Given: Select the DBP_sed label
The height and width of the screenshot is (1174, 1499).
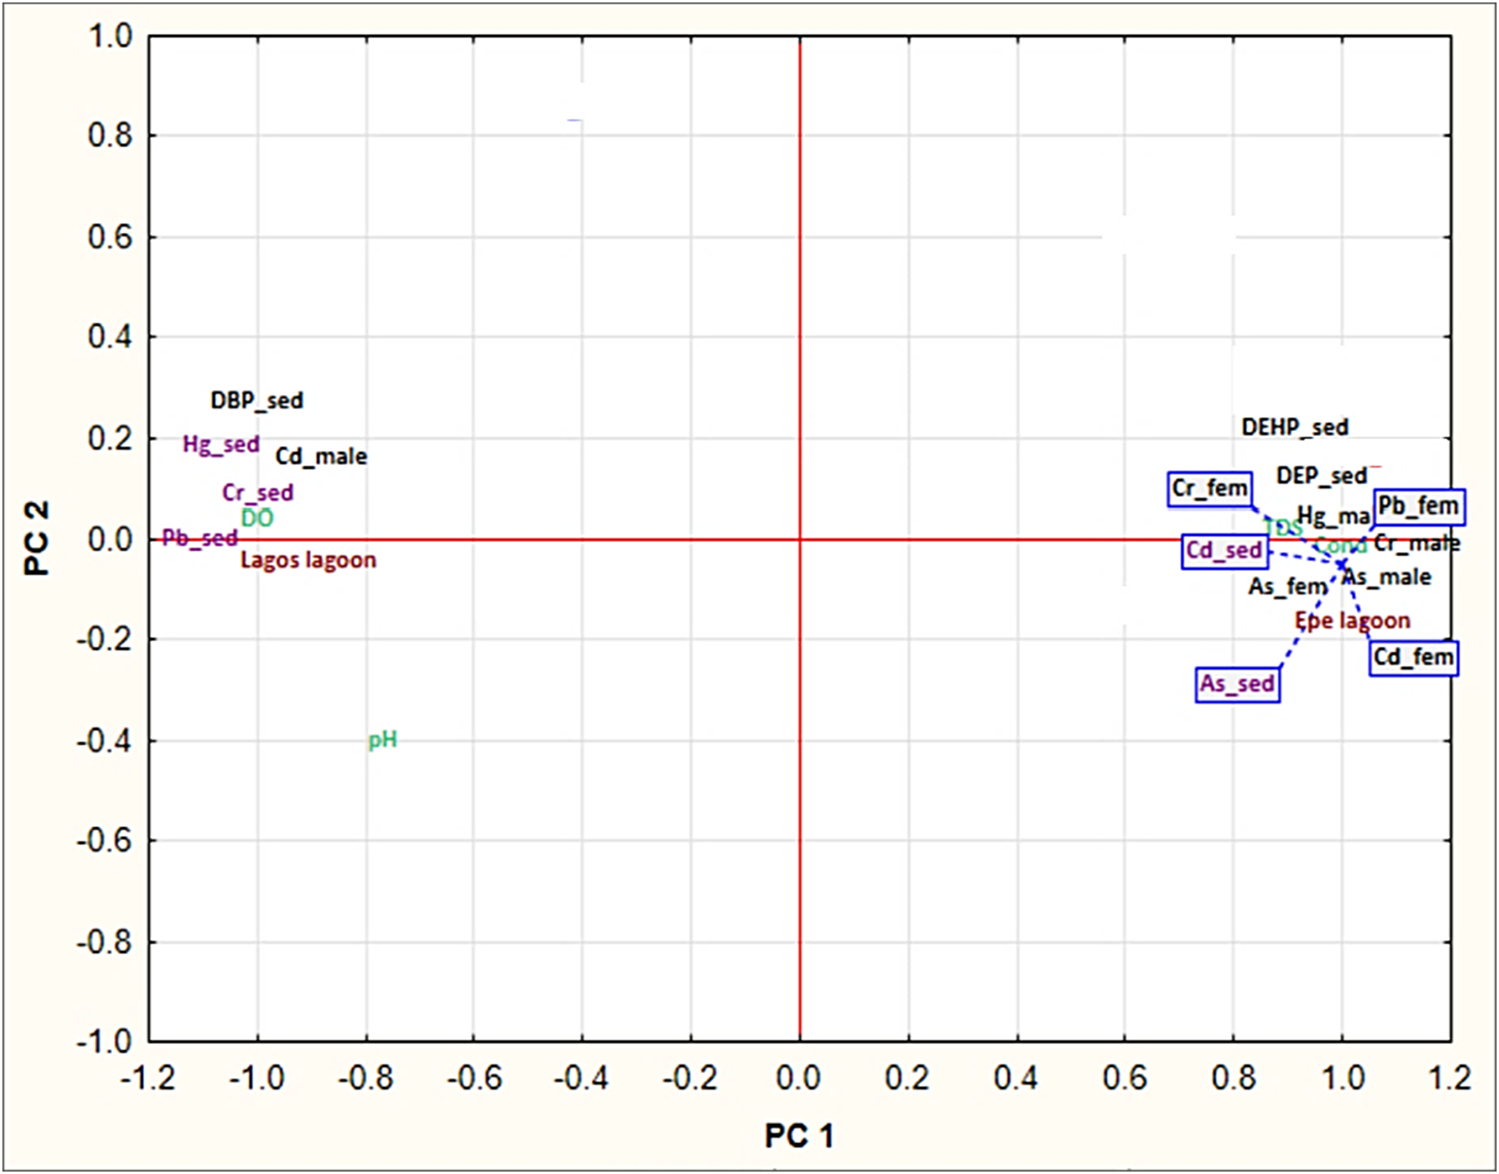Looking at the screenshot, I should coord(256,400).
